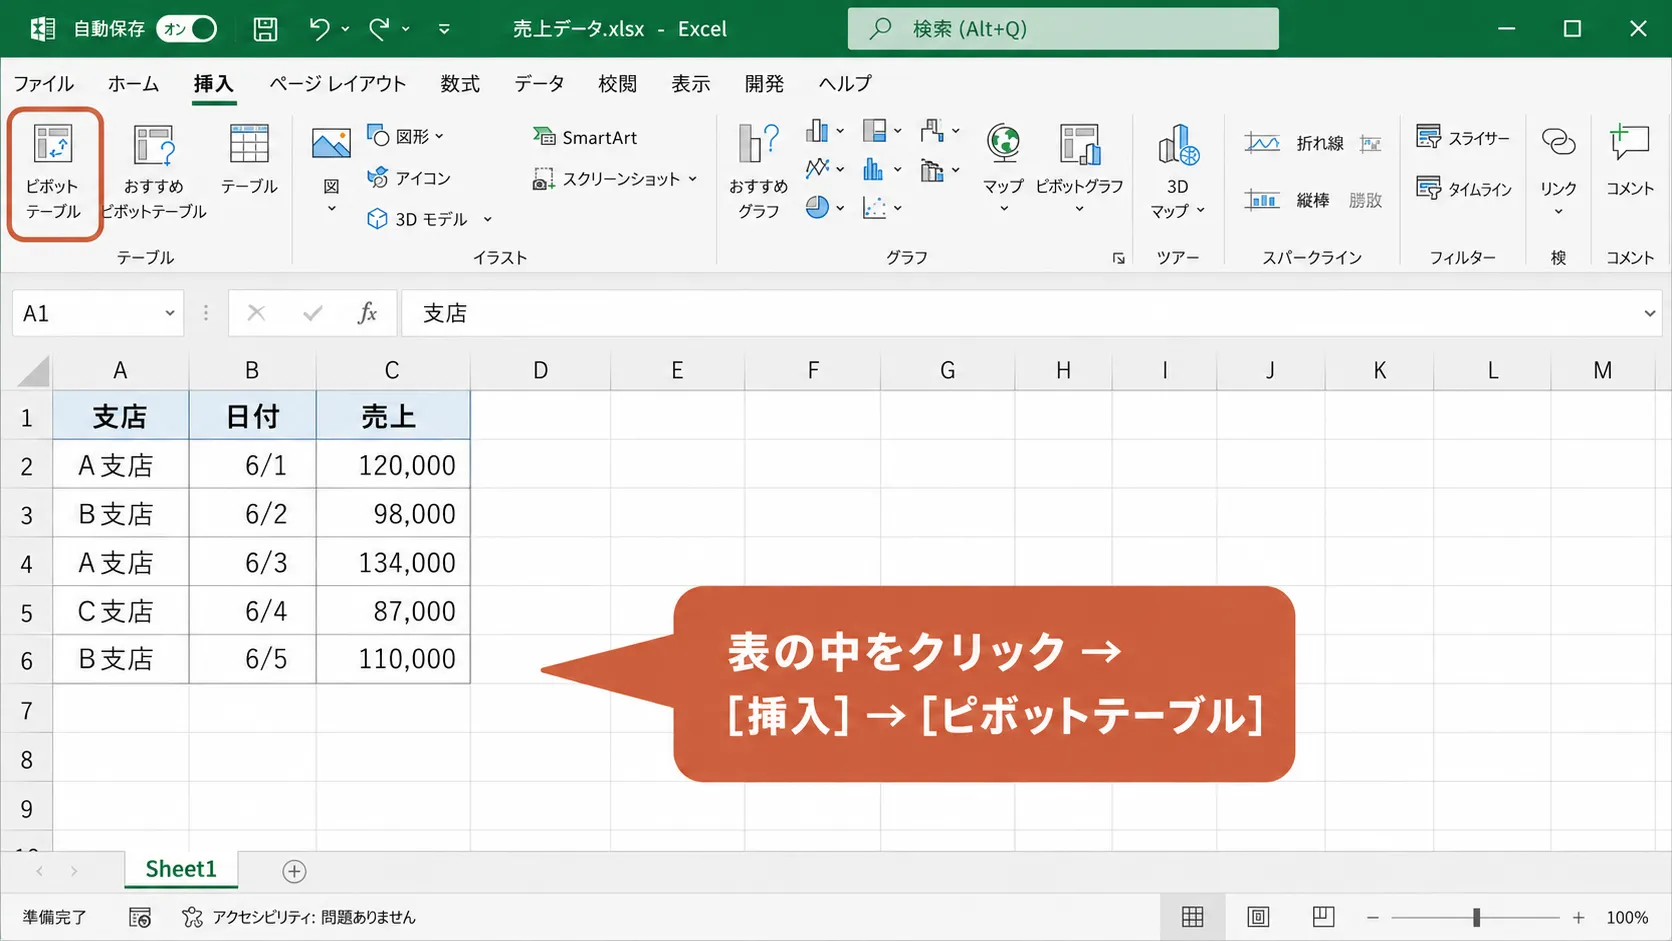The width and height of the screenshot is (1672, 941).
Task: Insert a column or bar chart
Action: click(x=825, y=131)
